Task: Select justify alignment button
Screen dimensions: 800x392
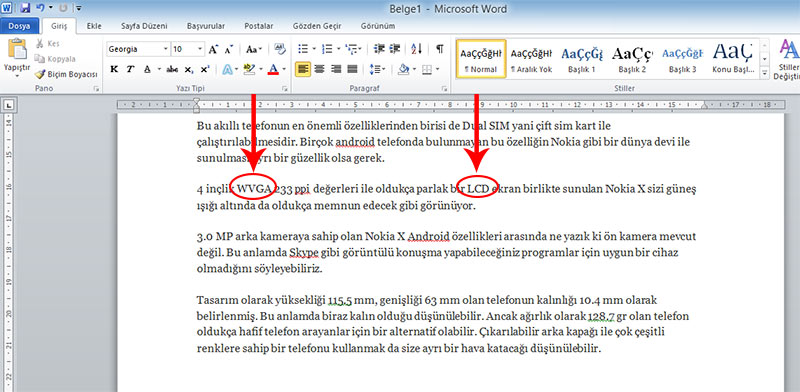Action: (x=352, y=69)
